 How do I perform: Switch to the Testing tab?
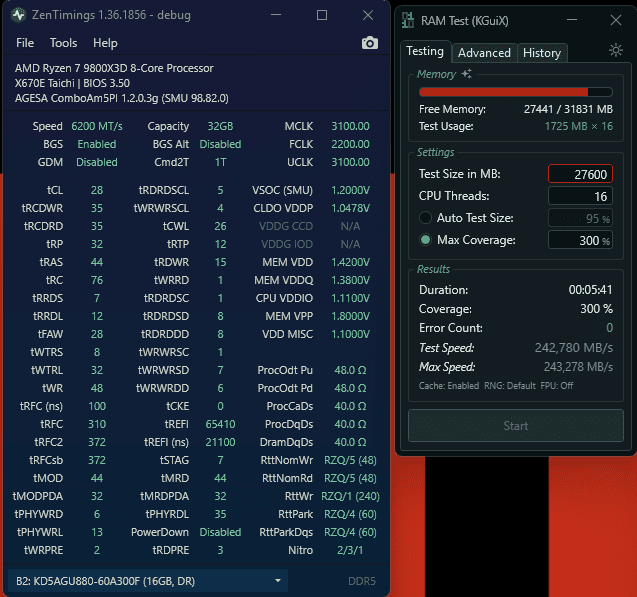(x=425, y=51)
